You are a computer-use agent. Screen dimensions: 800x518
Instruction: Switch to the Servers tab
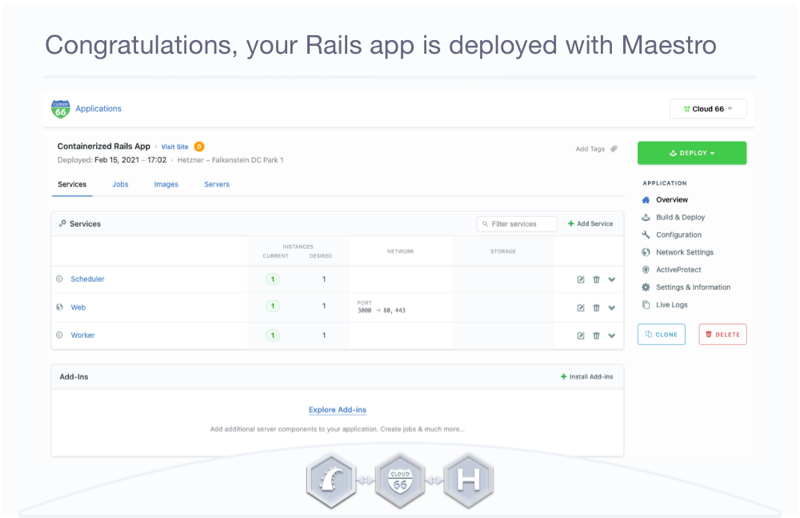click(x=217, y=184)
